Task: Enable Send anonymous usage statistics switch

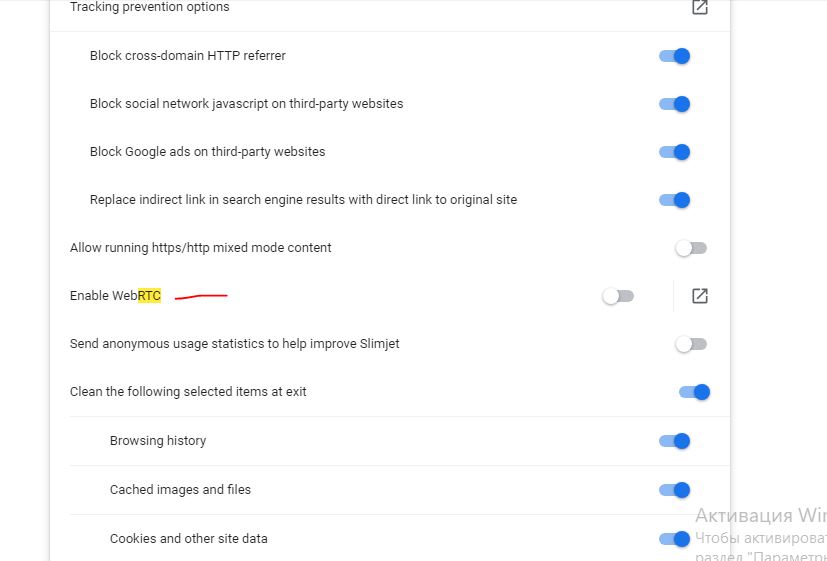Action: coord(690,344)
